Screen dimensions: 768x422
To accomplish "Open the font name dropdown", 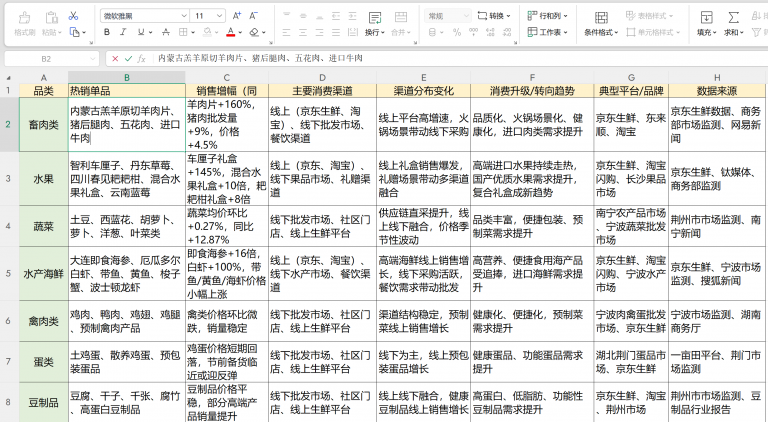I will pos(145,16).
